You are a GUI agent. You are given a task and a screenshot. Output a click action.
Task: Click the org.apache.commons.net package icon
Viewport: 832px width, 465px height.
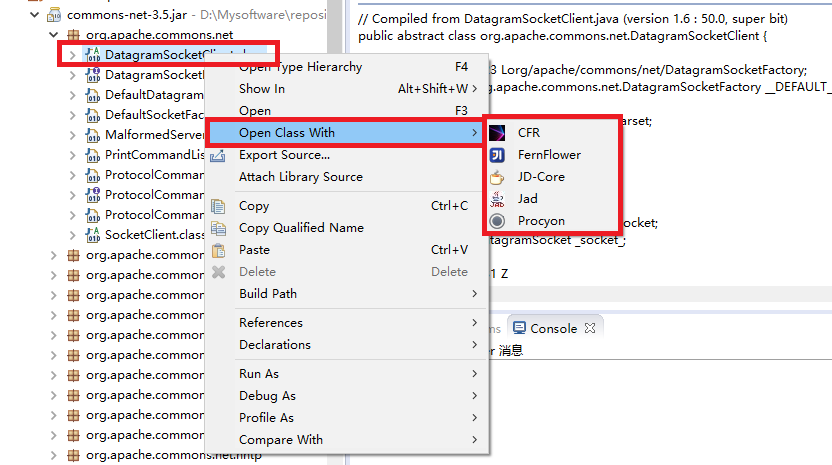73,35
